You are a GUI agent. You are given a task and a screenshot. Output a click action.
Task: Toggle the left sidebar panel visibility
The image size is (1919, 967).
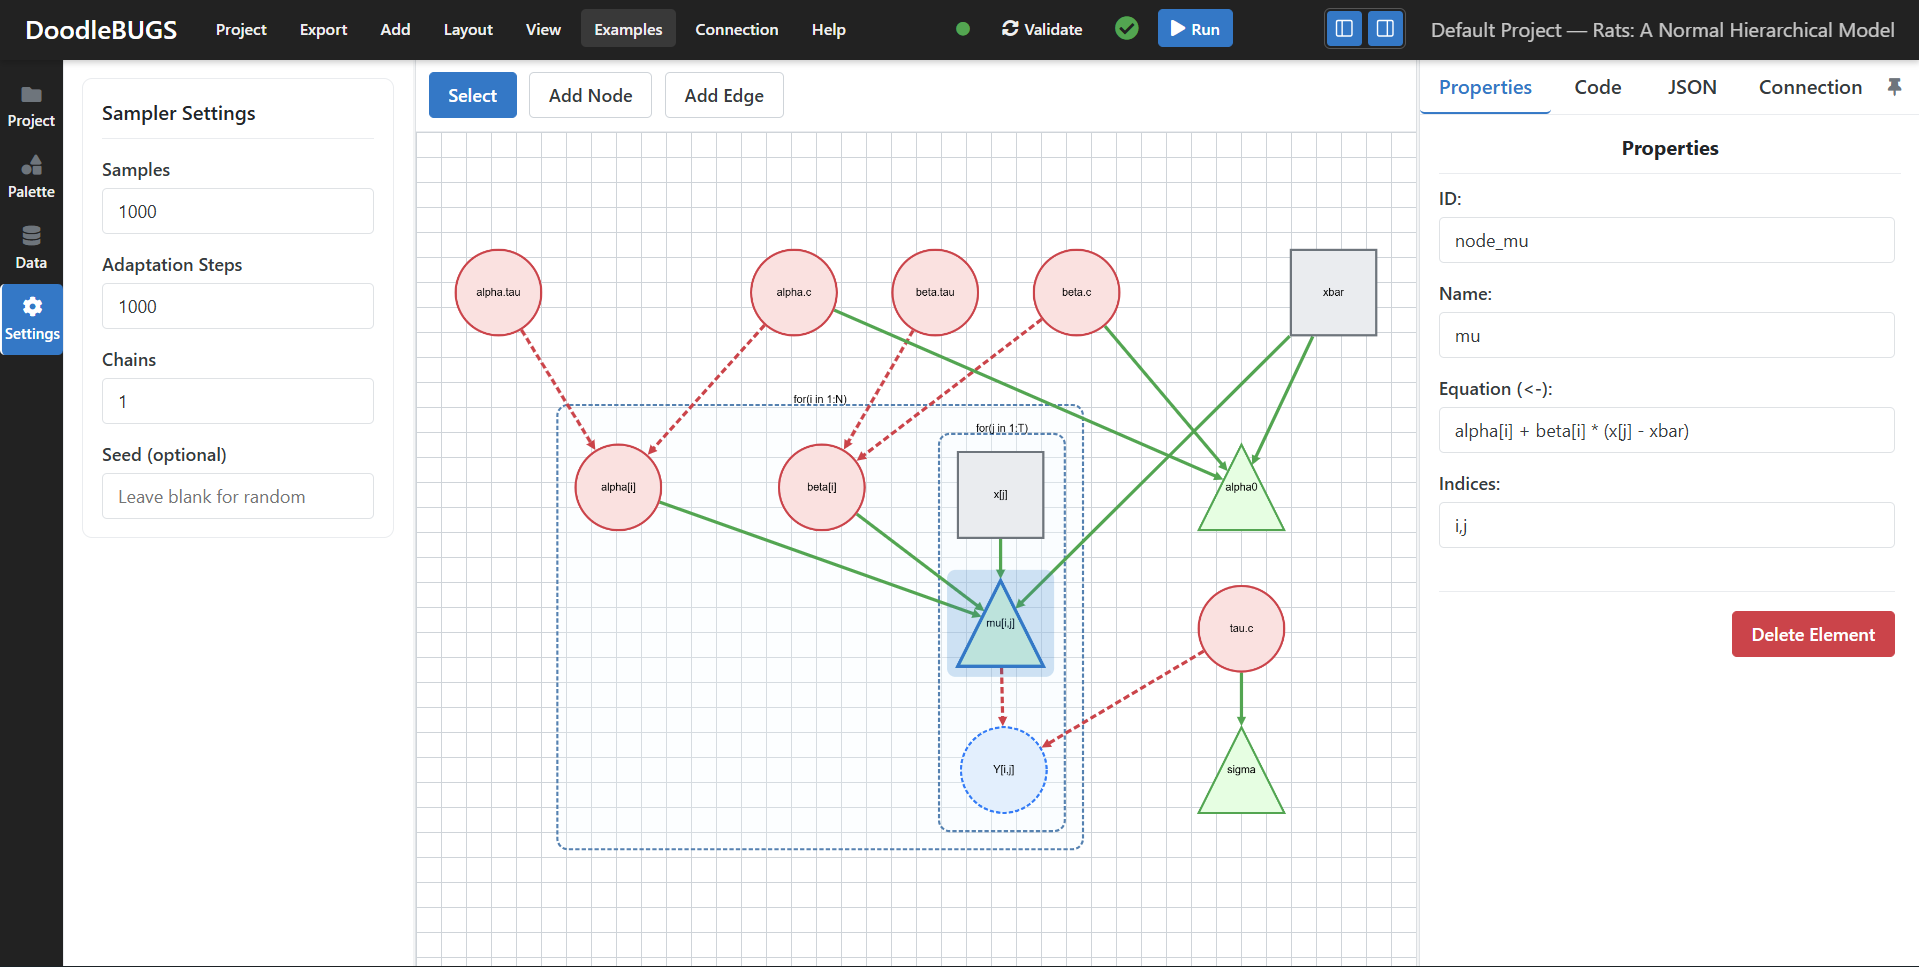pyautogui.click(x=1344, y=29)
